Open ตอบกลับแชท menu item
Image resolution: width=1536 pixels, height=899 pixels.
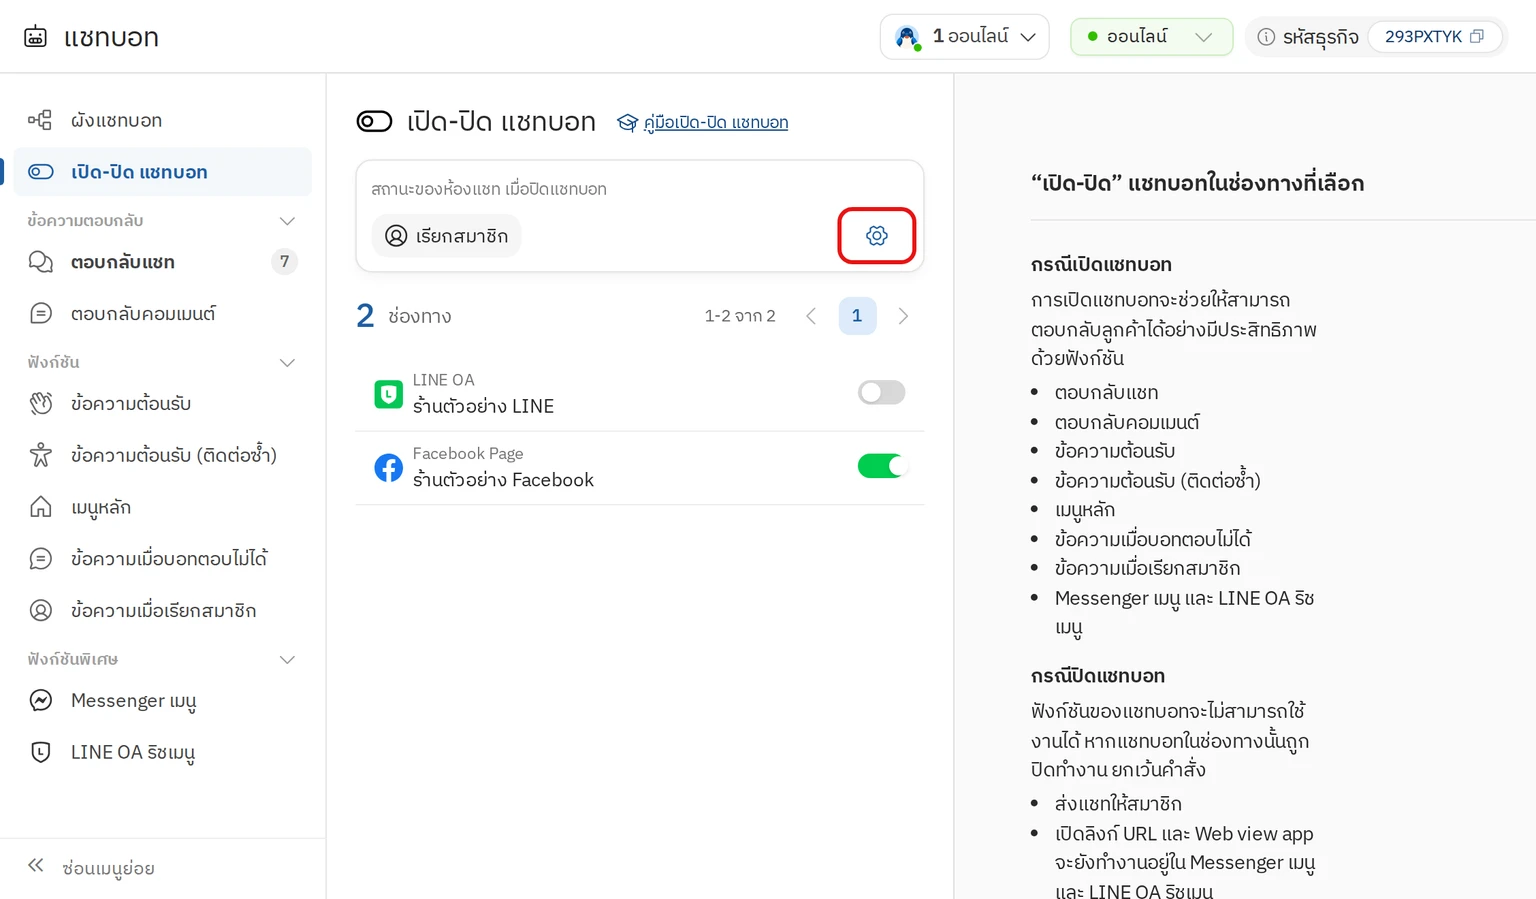[162, 262]
